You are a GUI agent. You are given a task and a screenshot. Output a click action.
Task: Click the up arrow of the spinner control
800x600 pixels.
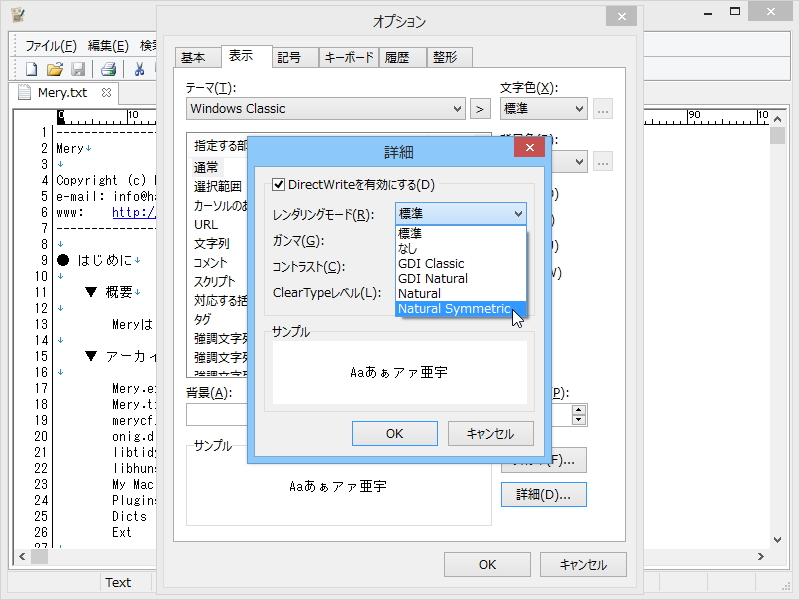click(x=578, y=409)
